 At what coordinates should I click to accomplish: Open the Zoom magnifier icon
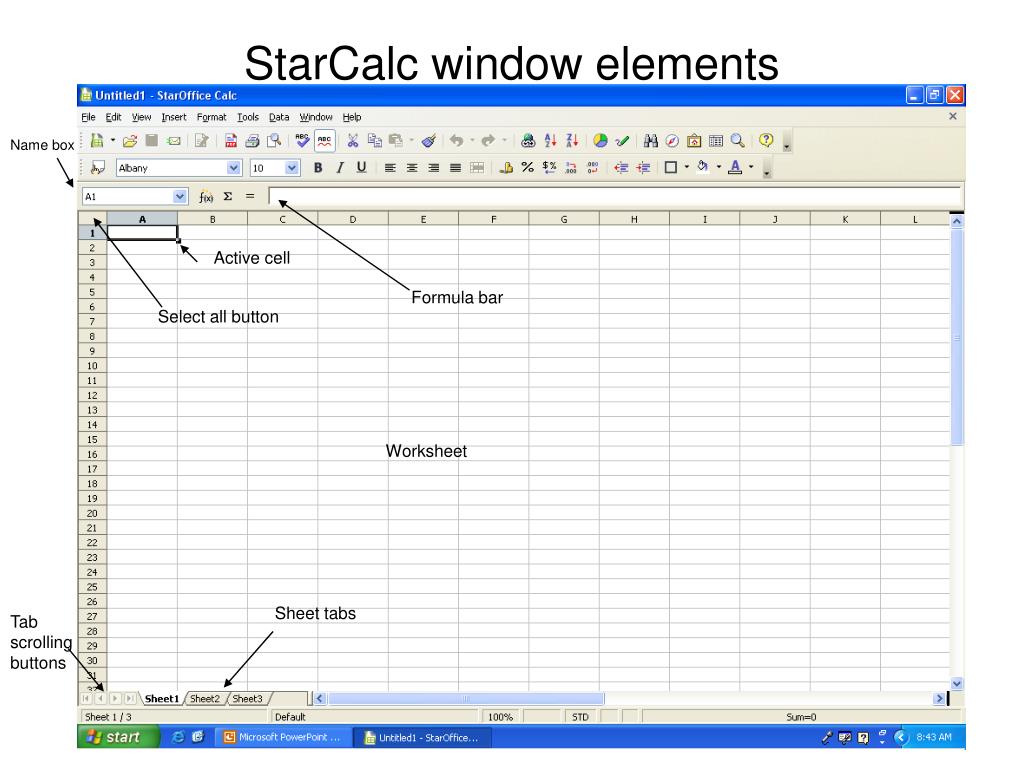[737, 140]
